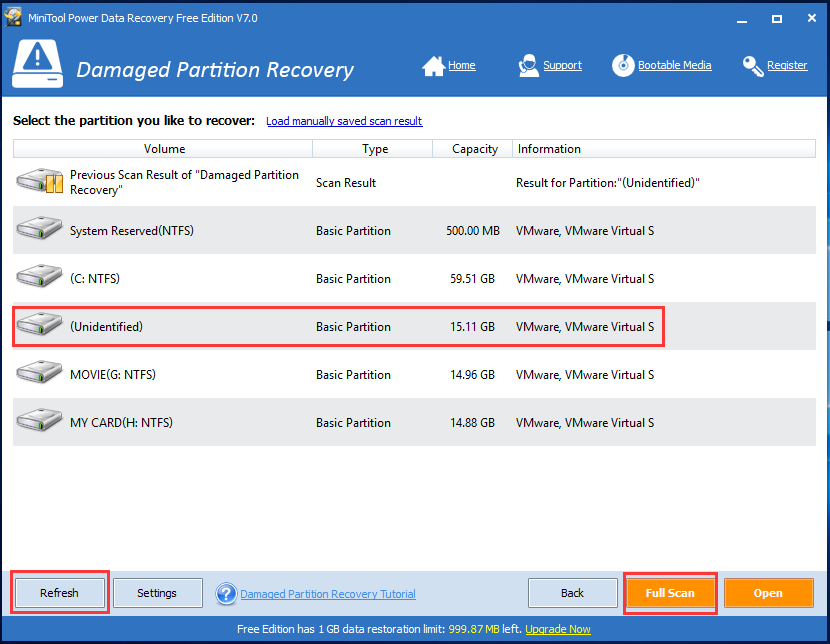The height and width of the screenshot is (644, 830).
Task: Open Load manually saved scan result link
Action: 344,121
